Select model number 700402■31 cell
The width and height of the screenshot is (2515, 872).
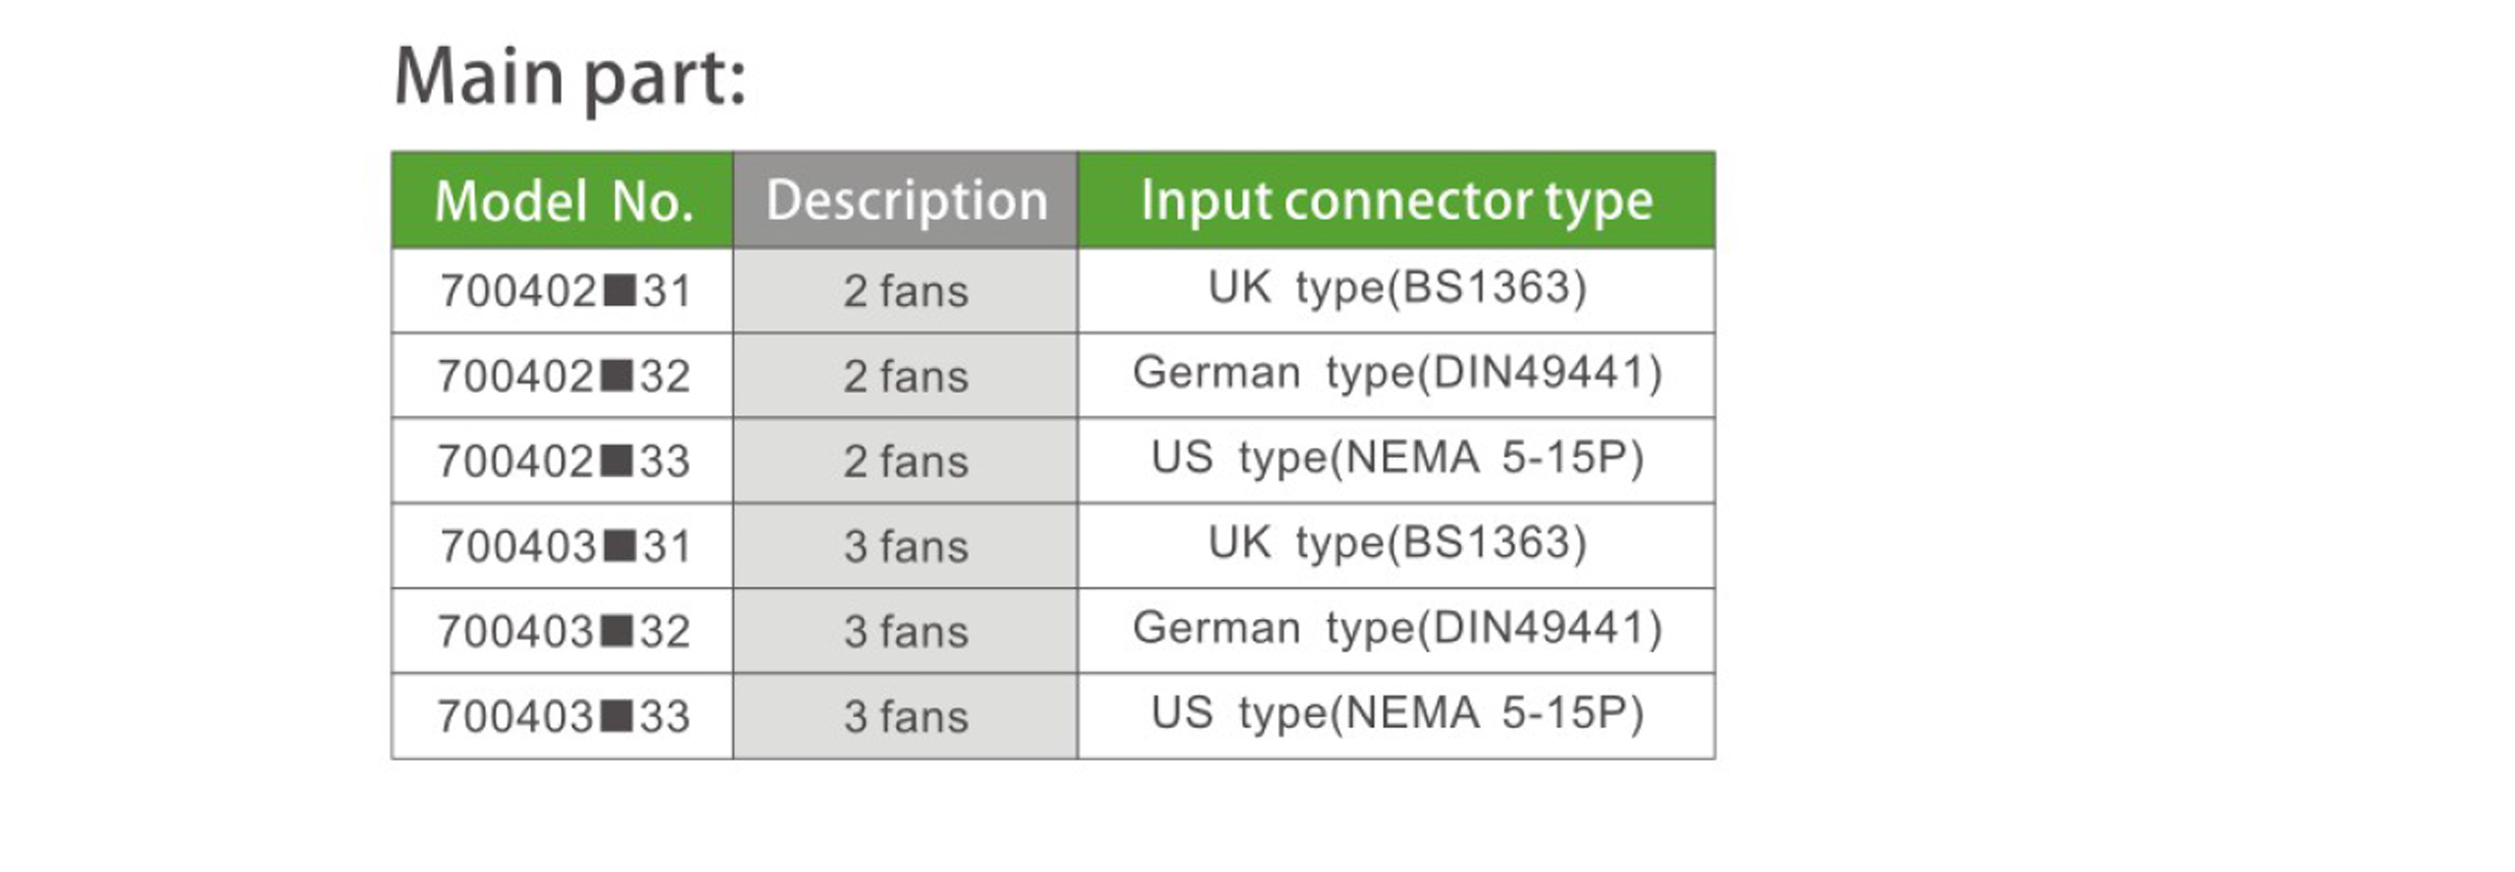coord(565,291)
